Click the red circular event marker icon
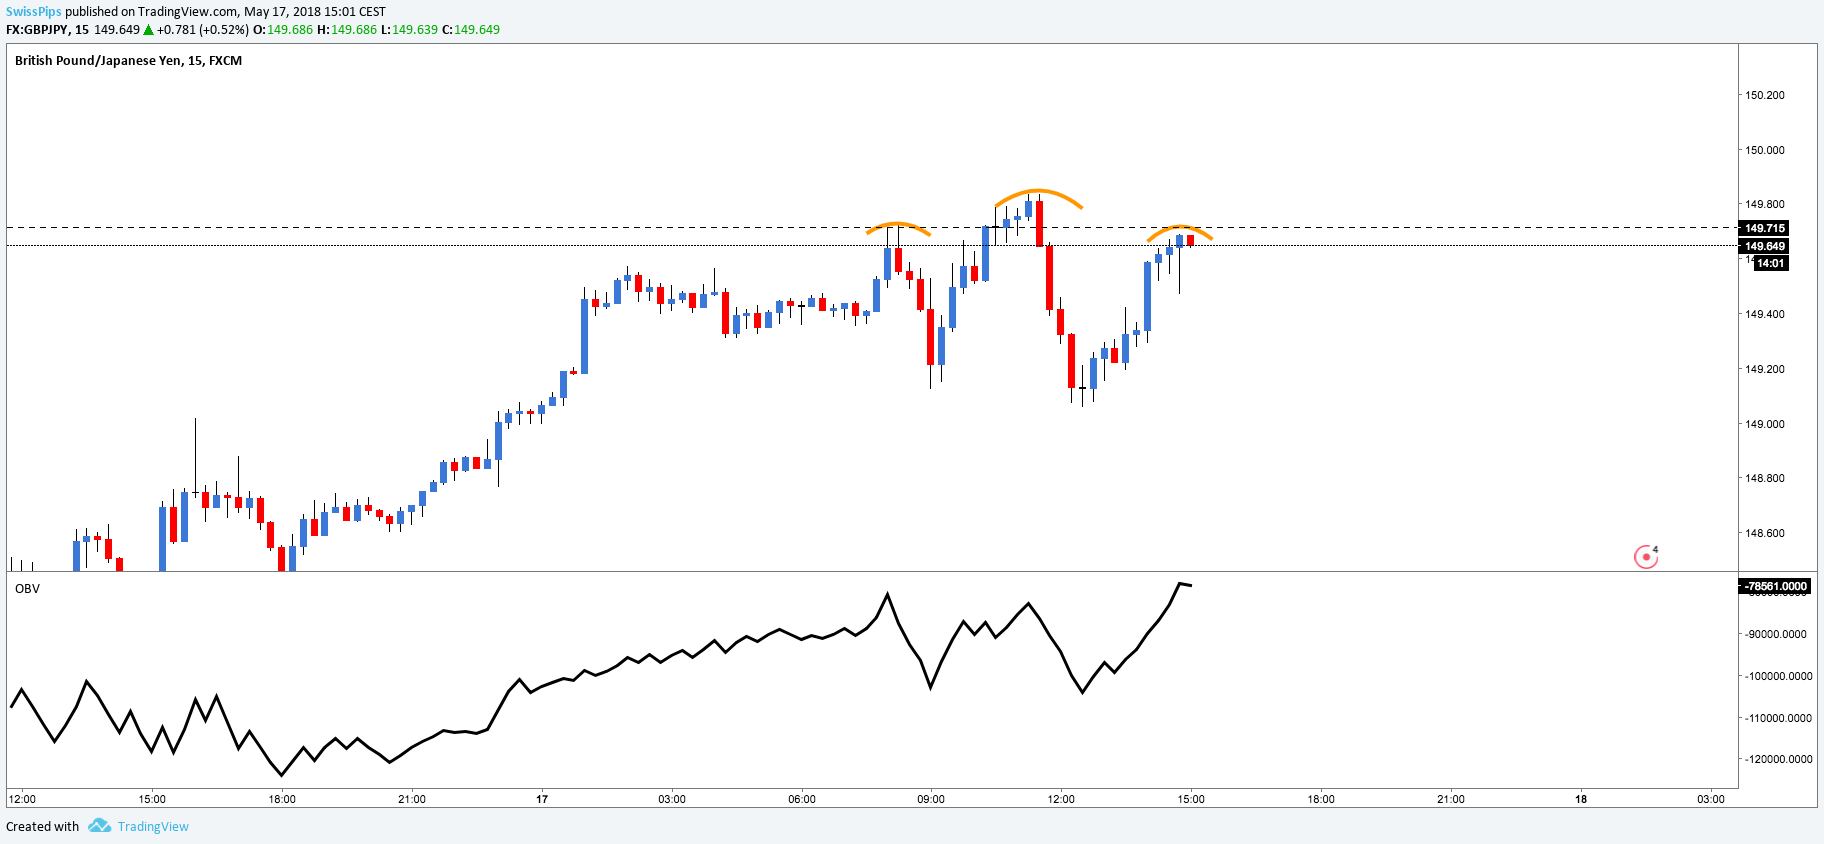The image size is (1824, 844). [1646, 556]
